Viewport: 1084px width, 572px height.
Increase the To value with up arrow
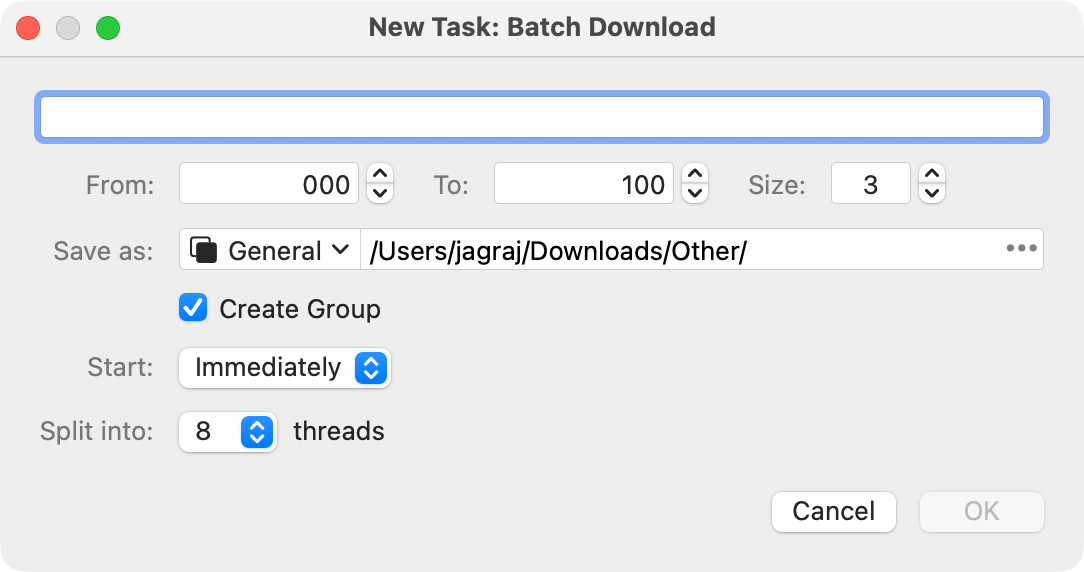tap(695, 175)
